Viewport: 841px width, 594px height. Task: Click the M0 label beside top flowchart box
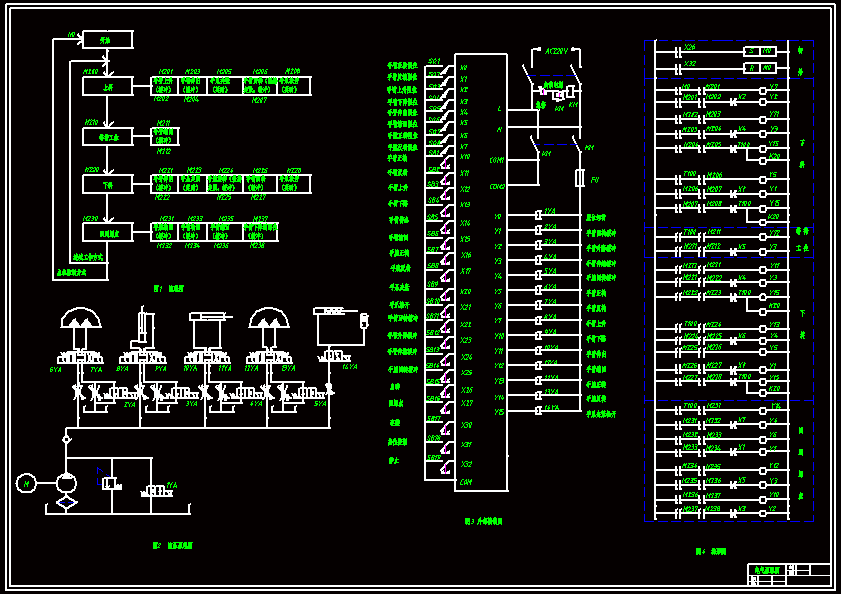[x=71, y=35]
